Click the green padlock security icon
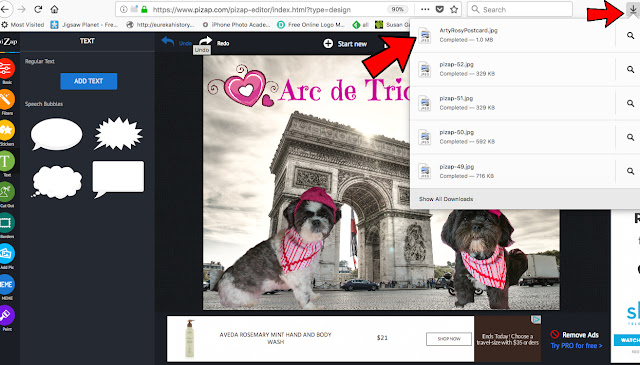640x365 pixels. click(144, 9)
